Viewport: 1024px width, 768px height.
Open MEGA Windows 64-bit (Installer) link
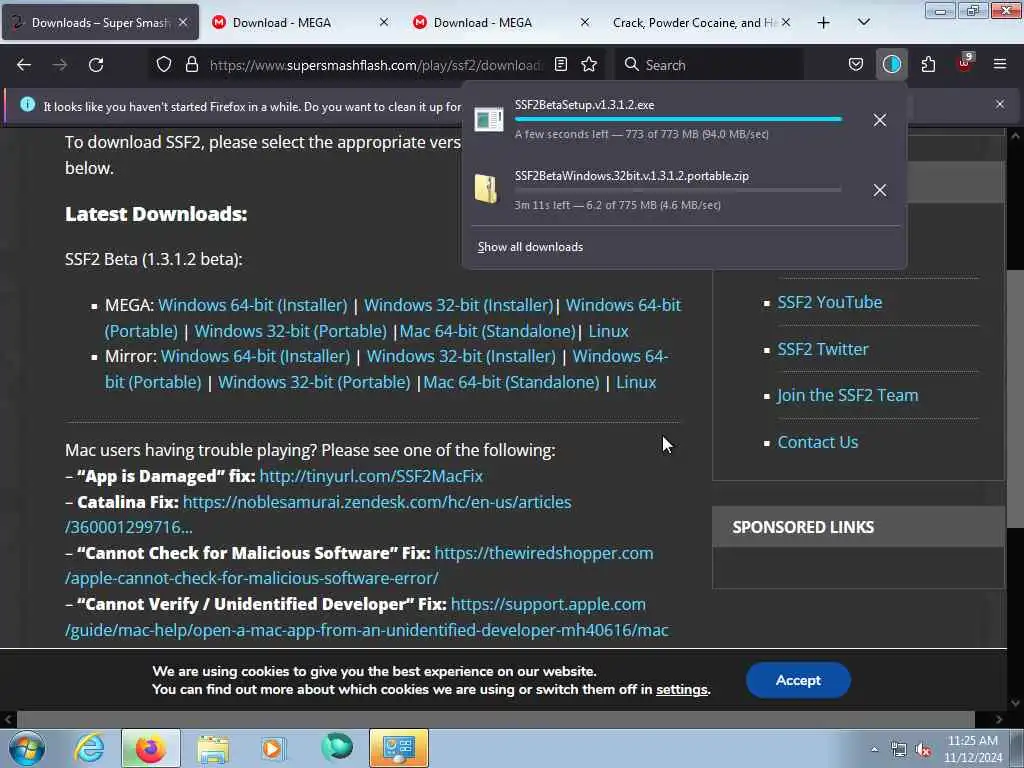[252, 305]
